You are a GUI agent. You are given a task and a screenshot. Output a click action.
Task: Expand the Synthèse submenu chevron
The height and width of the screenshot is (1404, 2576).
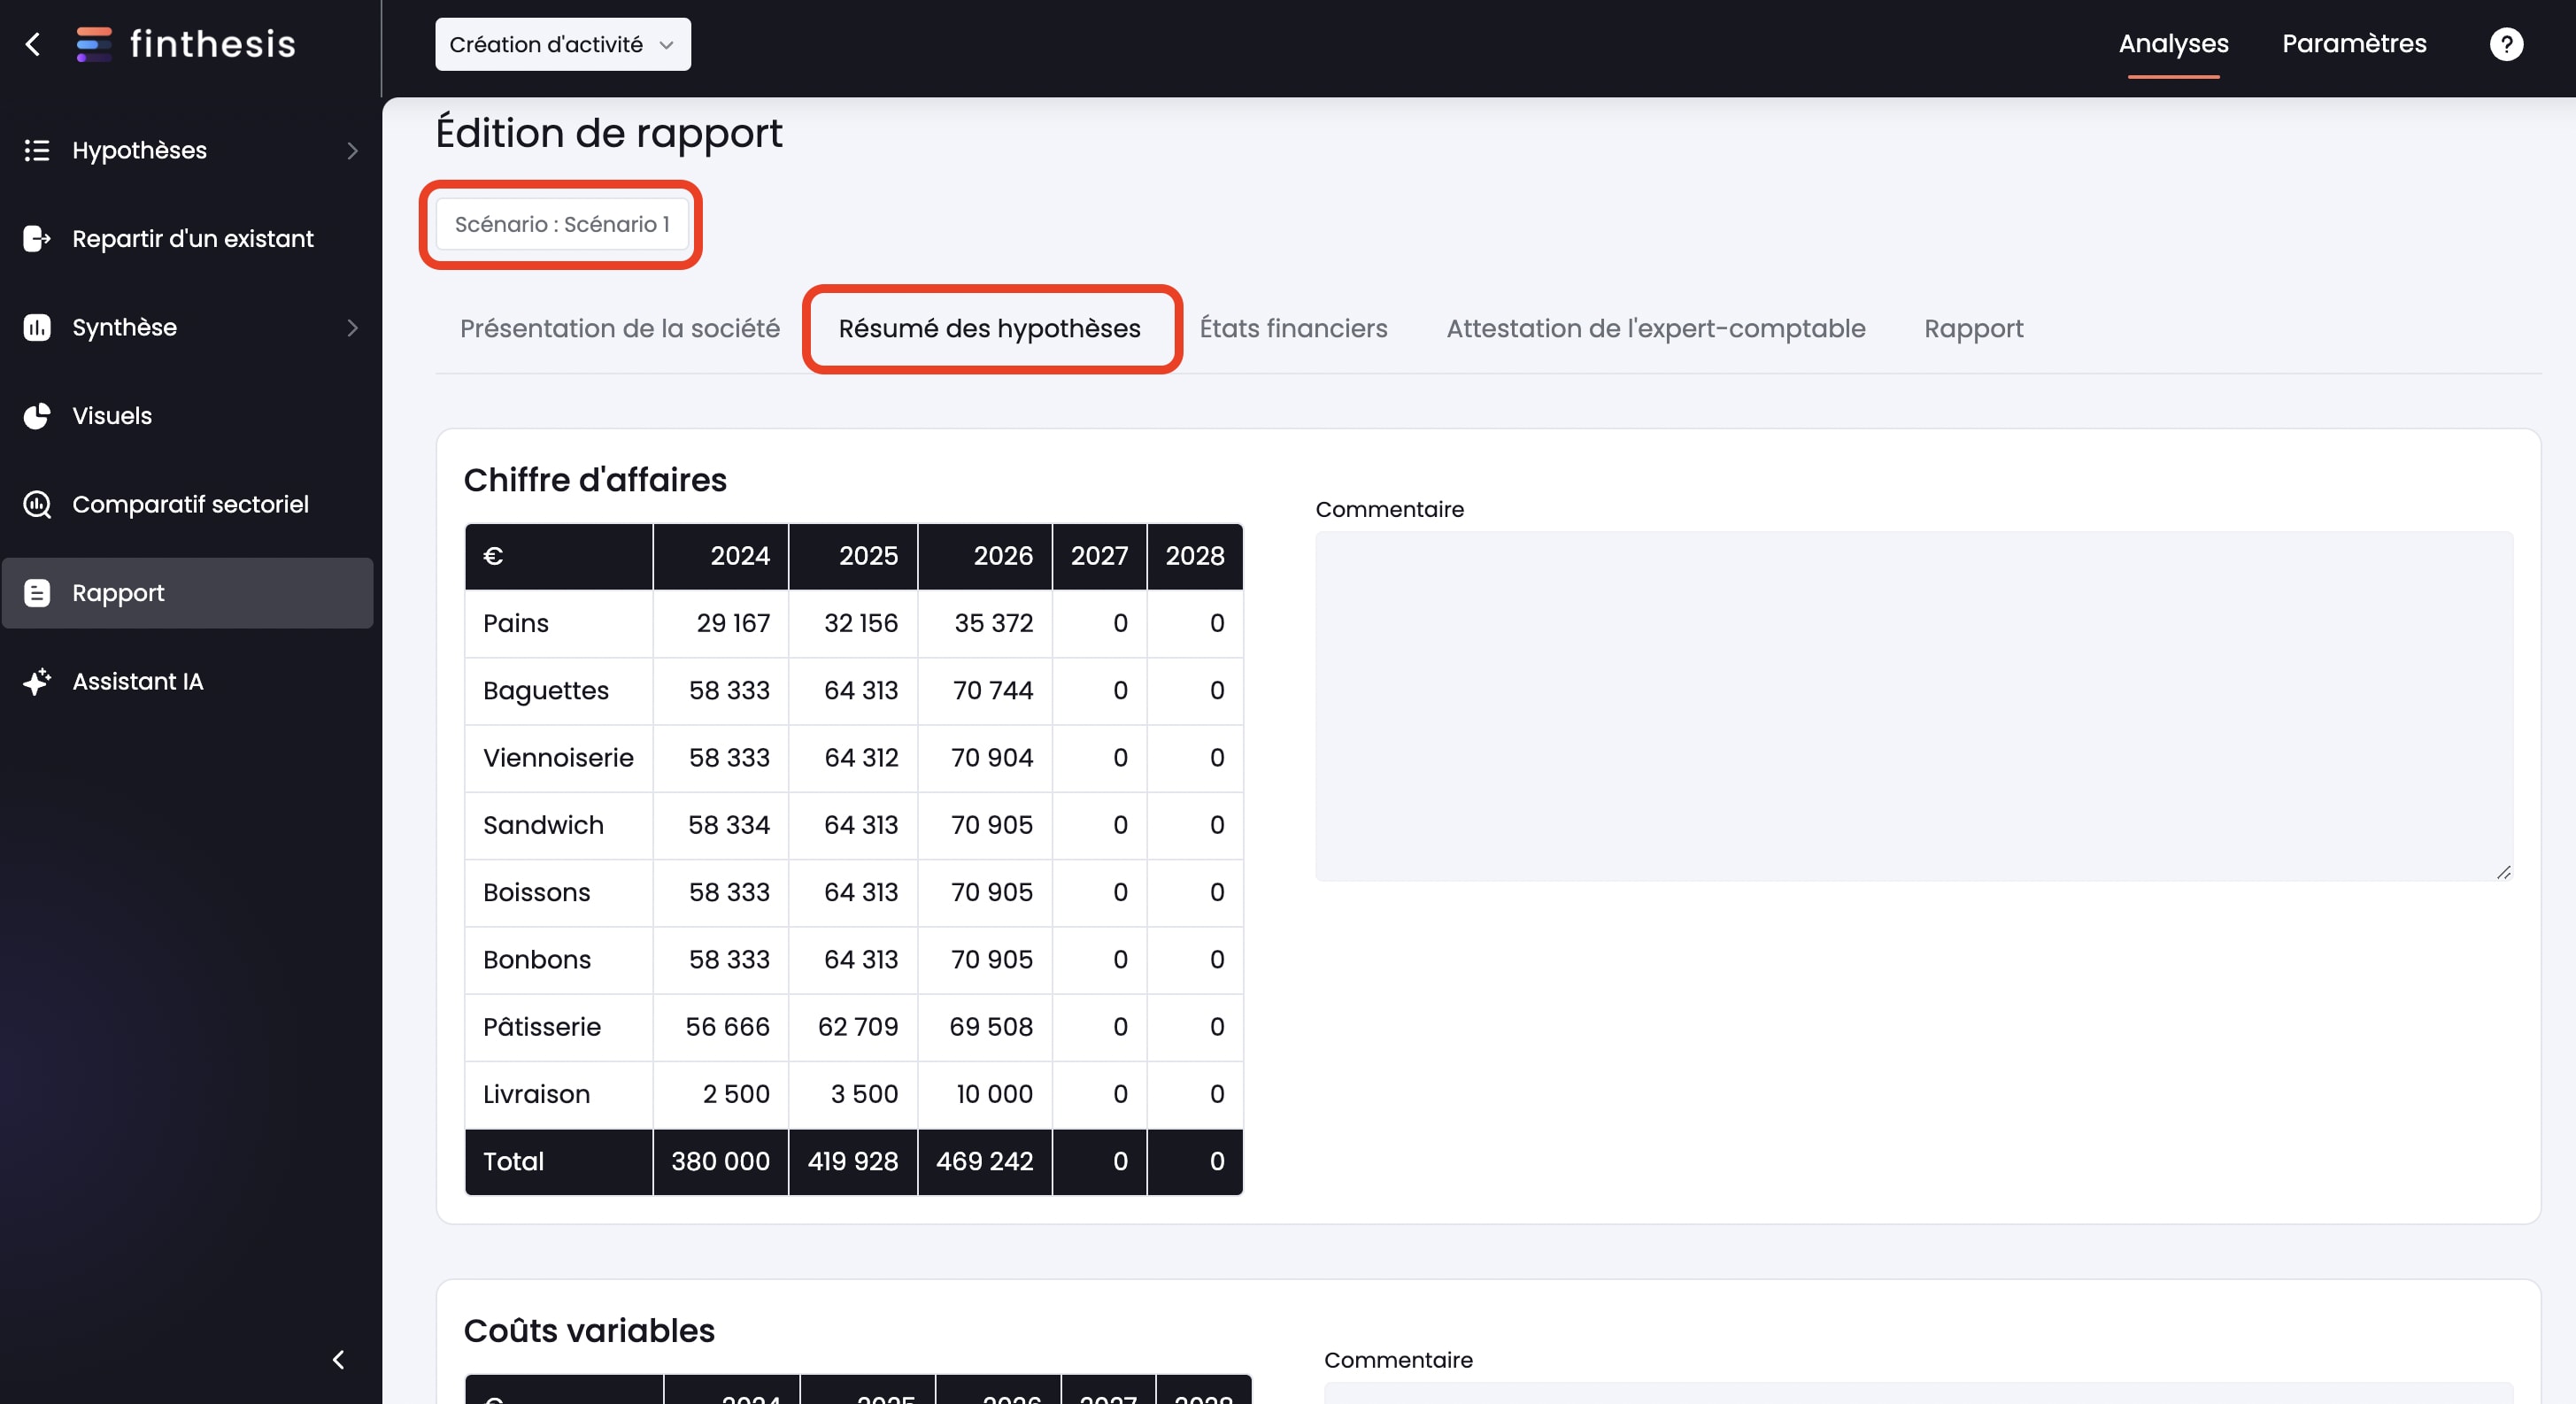352,327
